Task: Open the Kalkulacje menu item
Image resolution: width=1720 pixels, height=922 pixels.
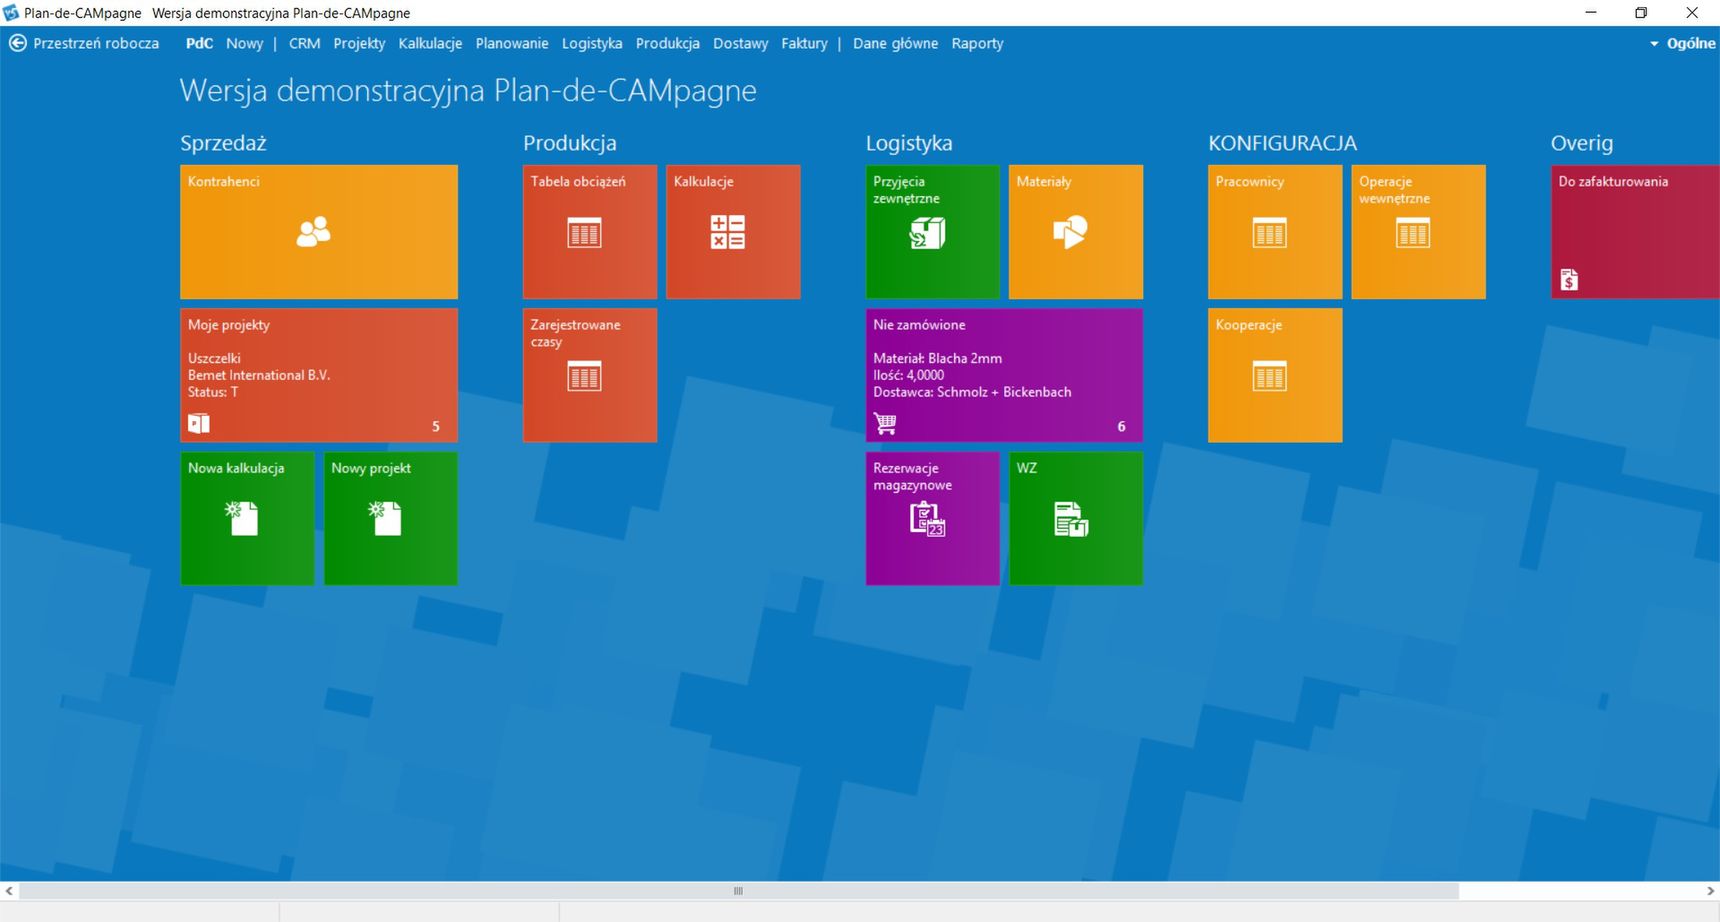Action: [430, 43]
